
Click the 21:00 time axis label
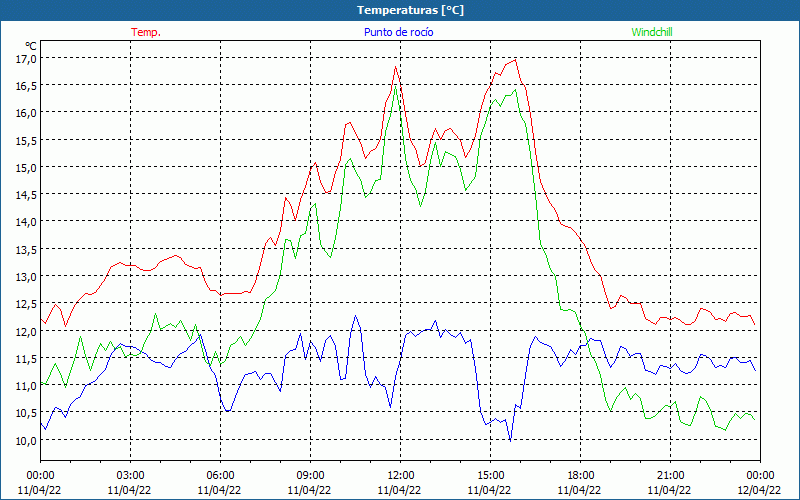point(670,476)
